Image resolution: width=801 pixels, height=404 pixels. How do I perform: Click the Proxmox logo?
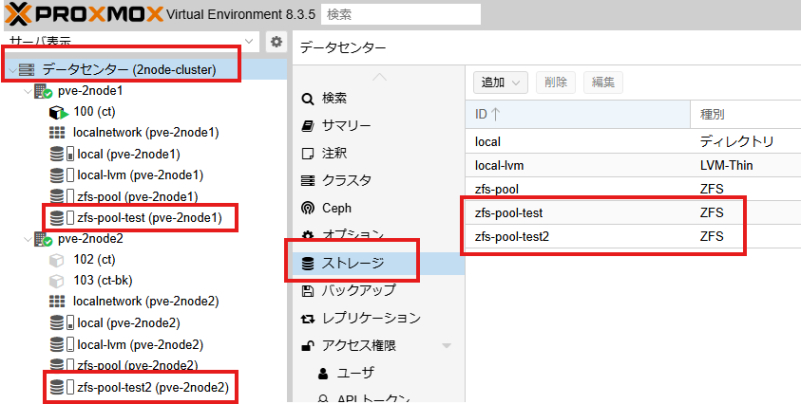click(84, 13)
